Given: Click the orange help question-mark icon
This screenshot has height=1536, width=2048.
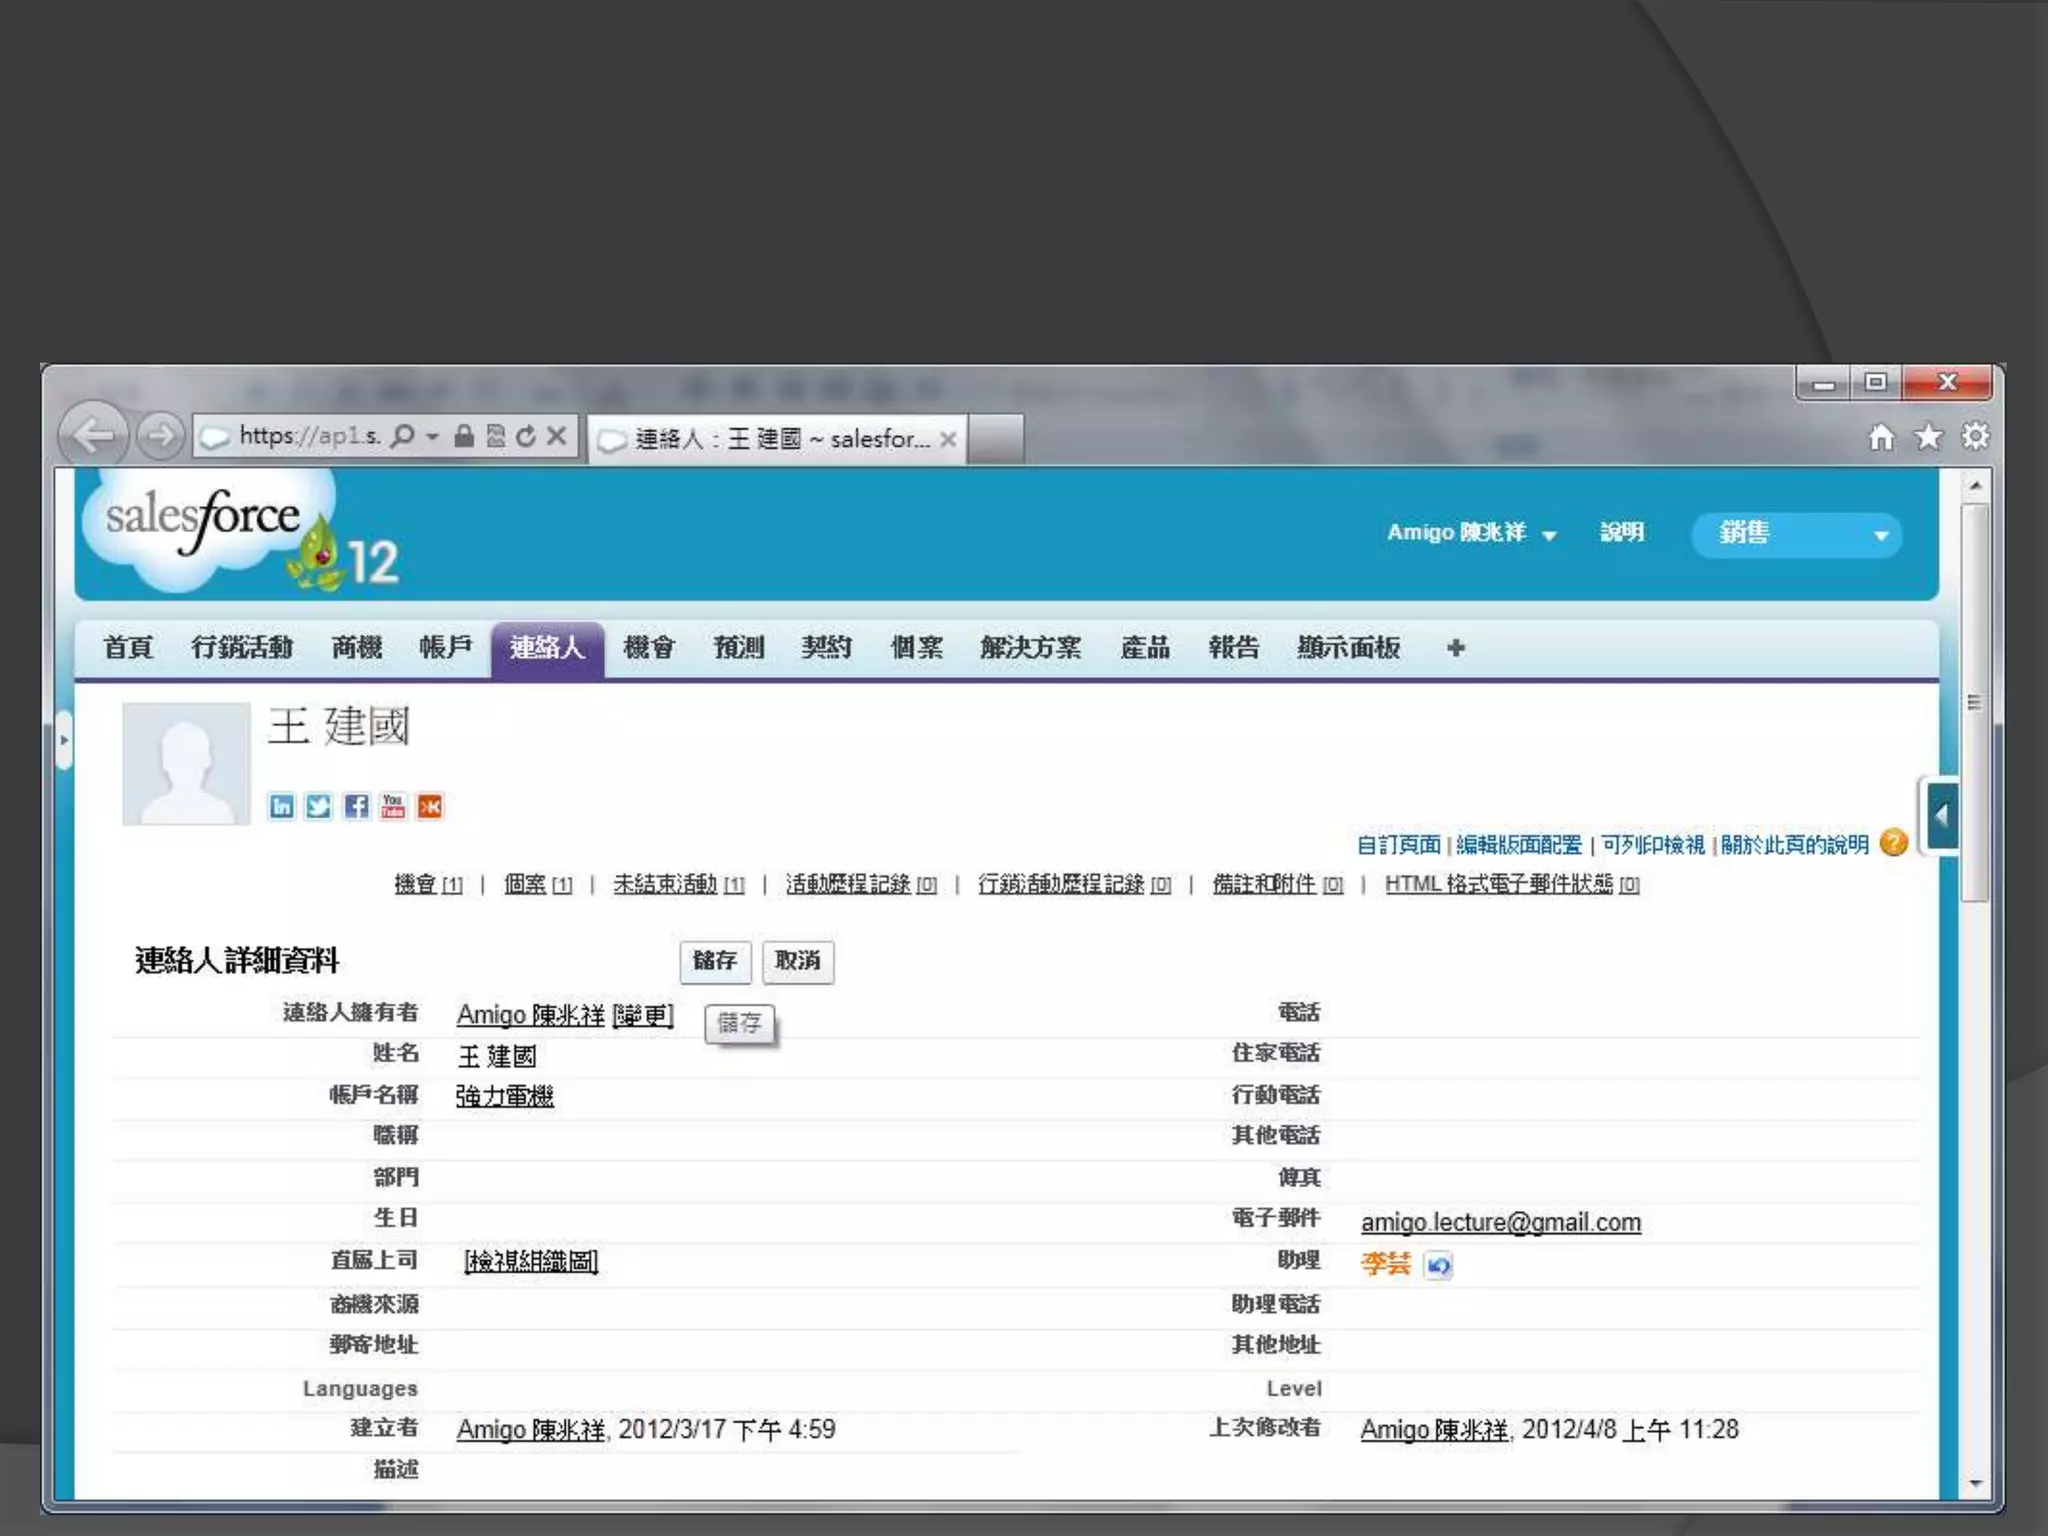Looking at the screenshot, I should point(1893,844).
